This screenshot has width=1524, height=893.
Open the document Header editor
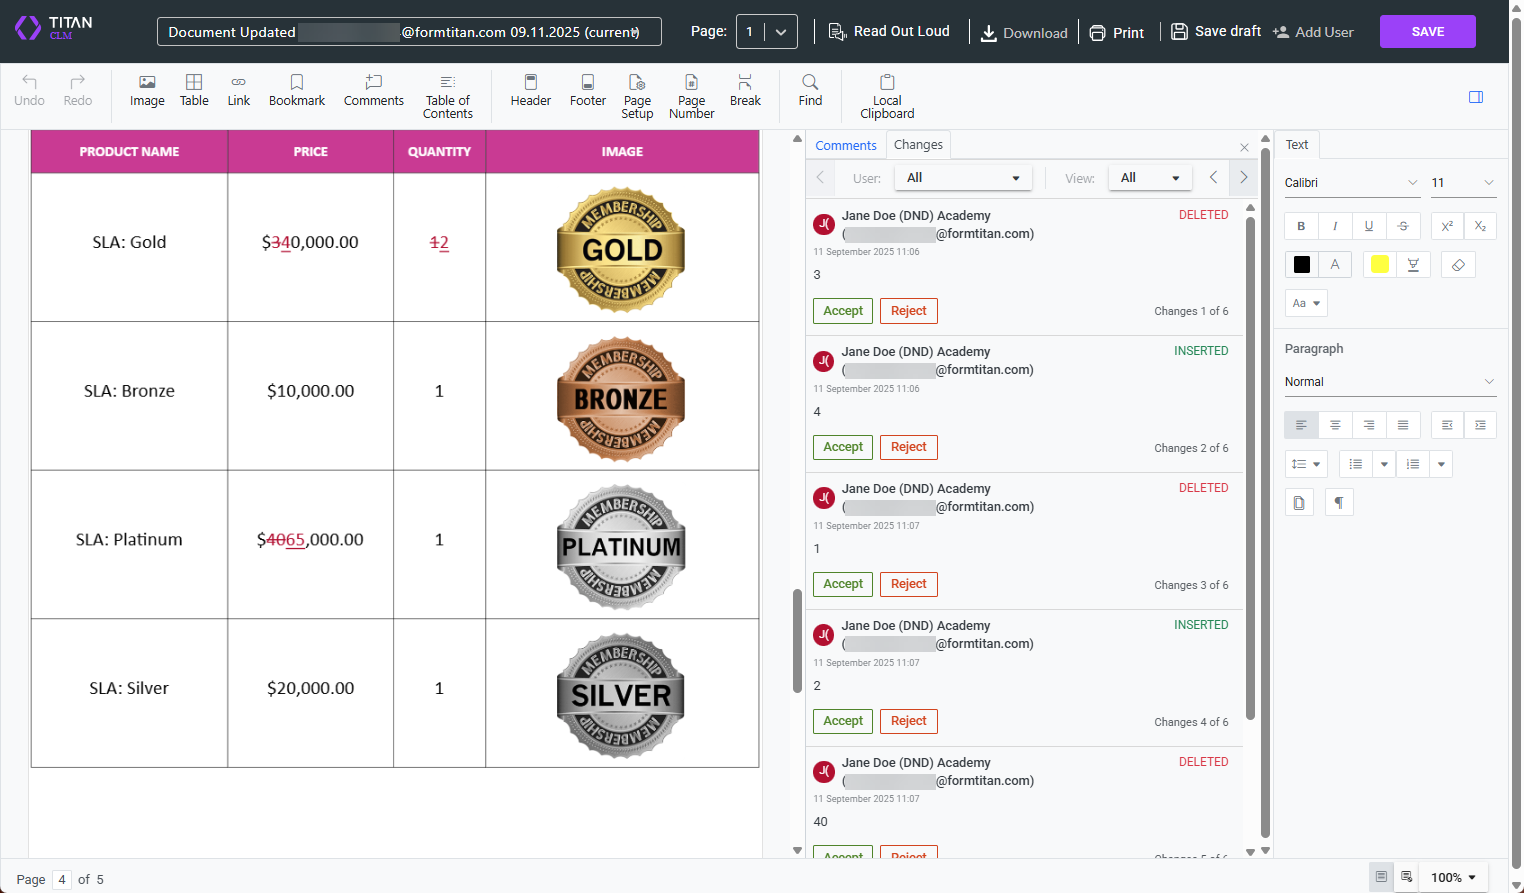(530, 95)
